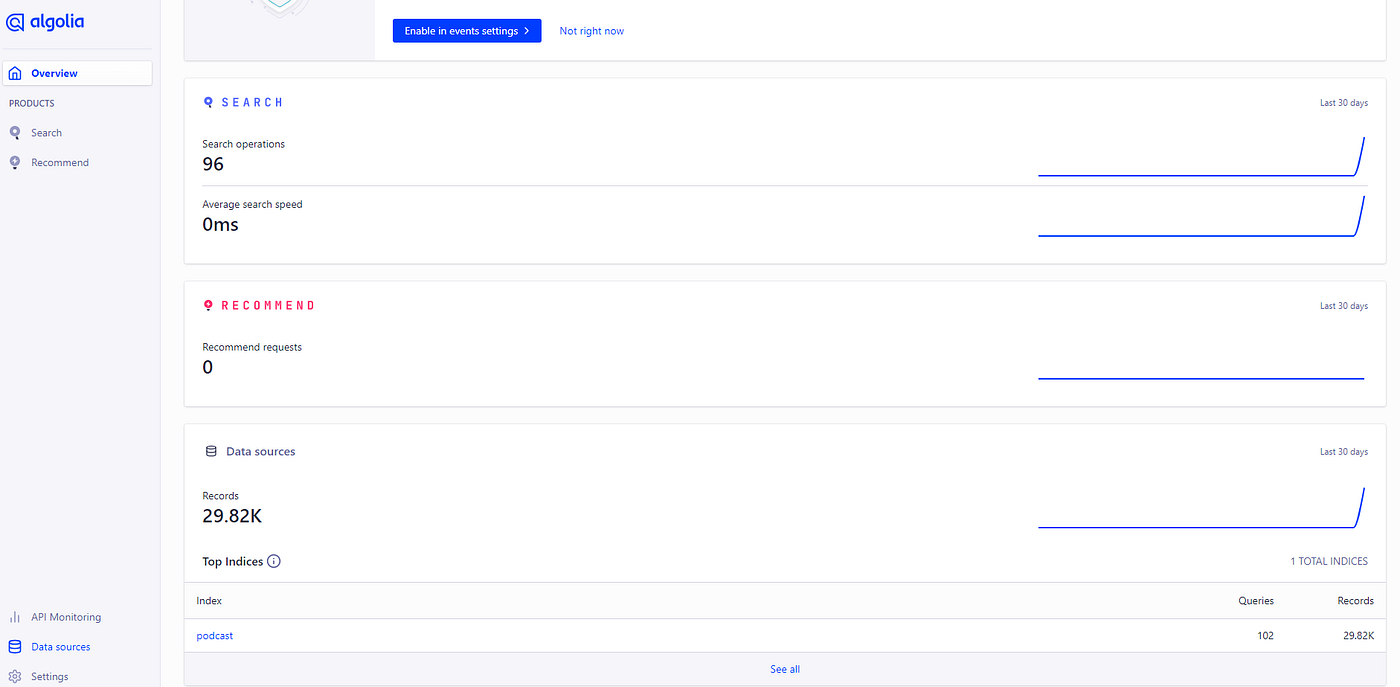The height and width of the screenshot is (687, 1400).
Task: Go to the Overview menu item
Action: point(78,73)
